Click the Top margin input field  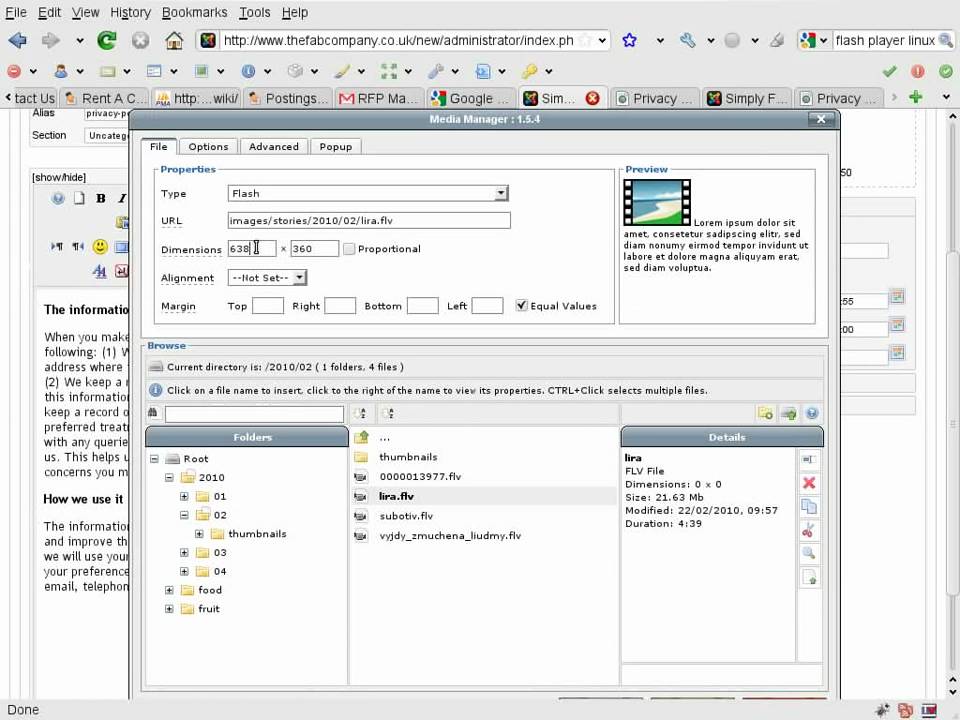pos(268,306)
